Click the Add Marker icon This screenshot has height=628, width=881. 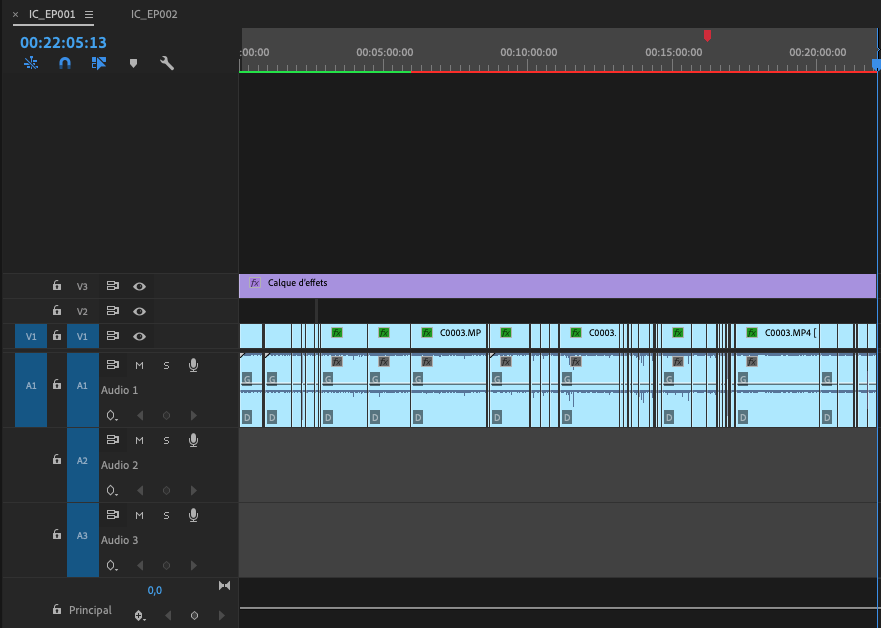coord(133,63)
